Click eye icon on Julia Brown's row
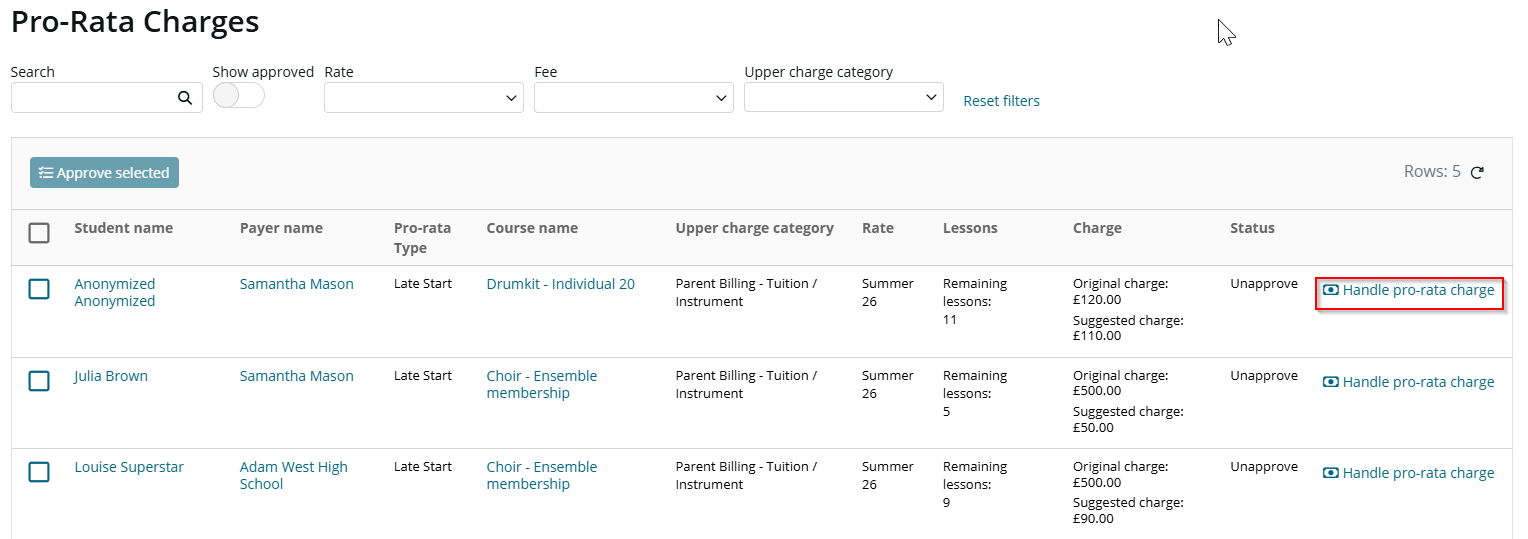The image size is (1528, 539). pyautogui.click(x=1330, y=382)
